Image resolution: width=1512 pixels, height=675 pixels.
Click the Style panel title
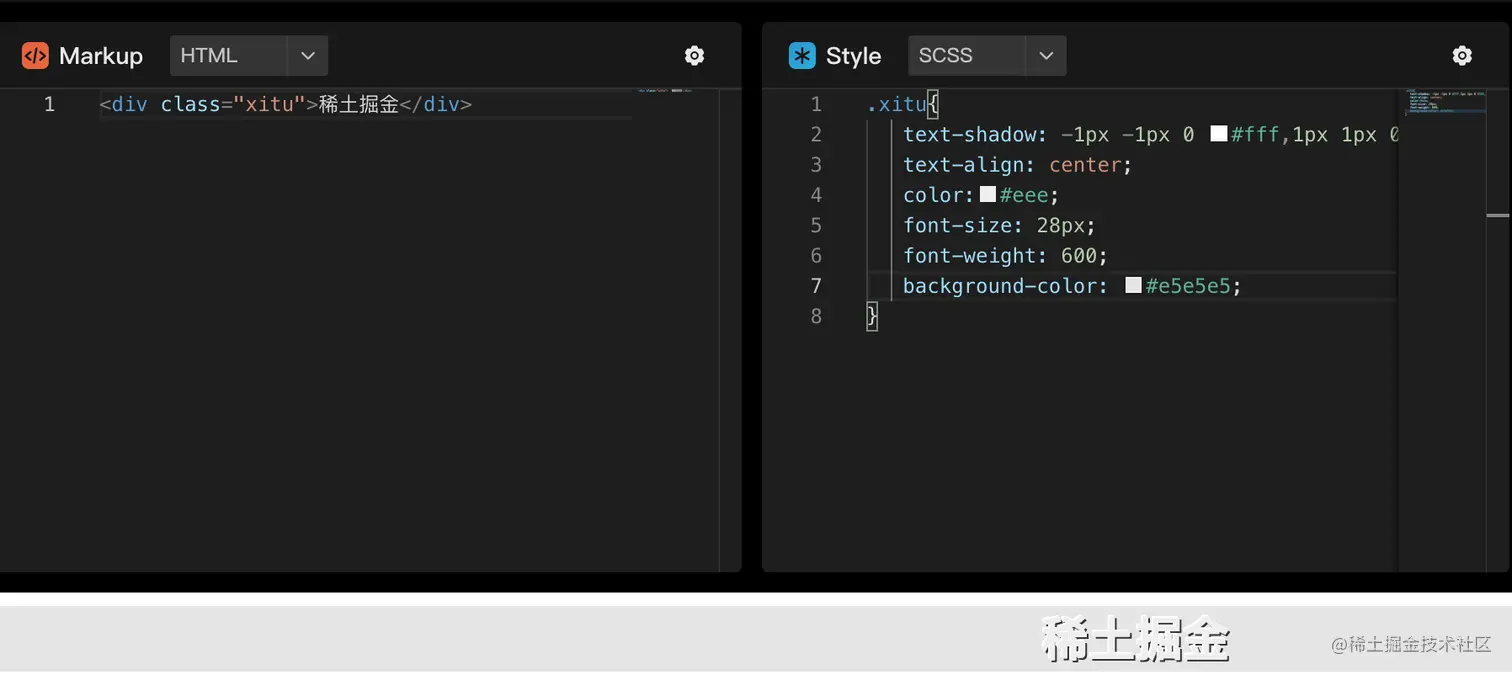point(853,56)
